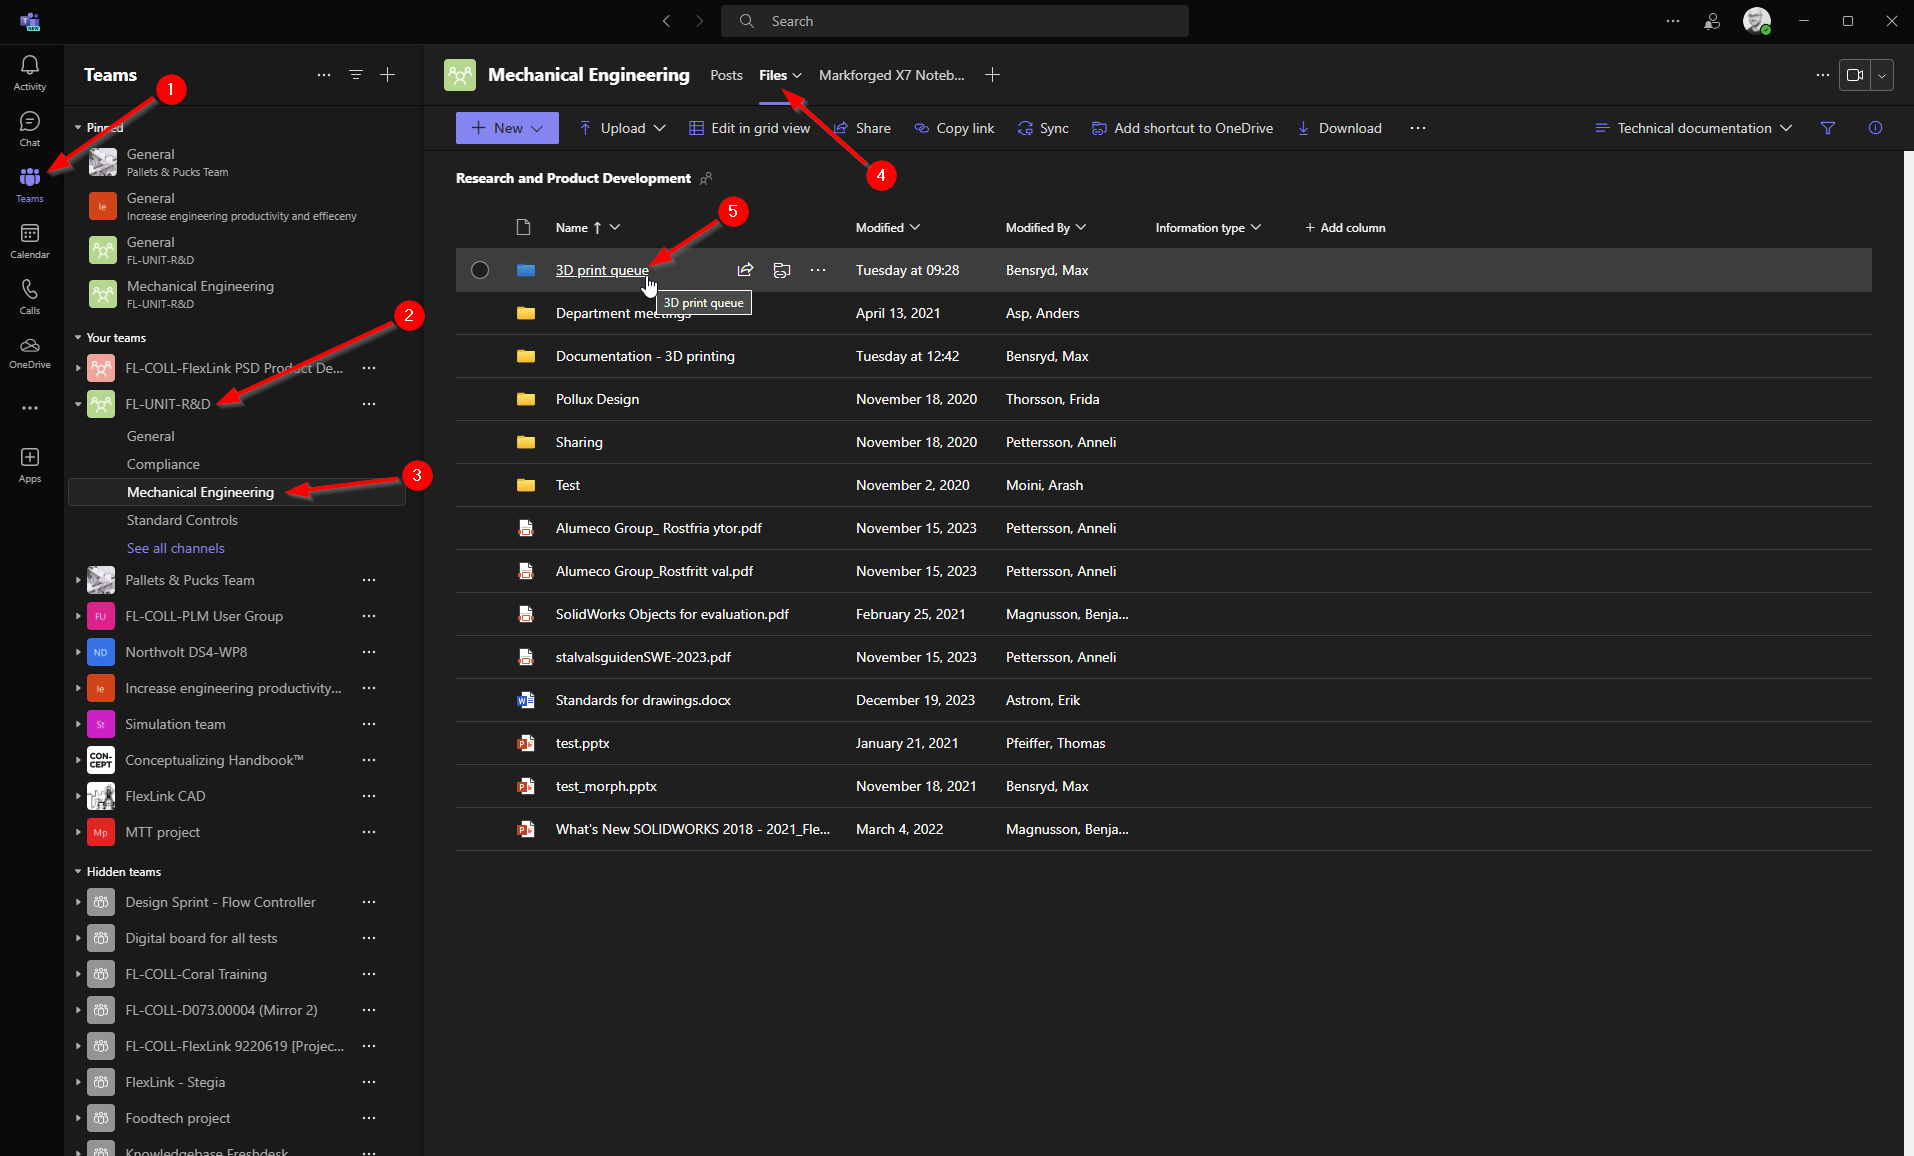The height and width of the screenshot is (1156, 1914).
Task: Click Add column header
Action: pyautogui.click(x=1345, y=228)
